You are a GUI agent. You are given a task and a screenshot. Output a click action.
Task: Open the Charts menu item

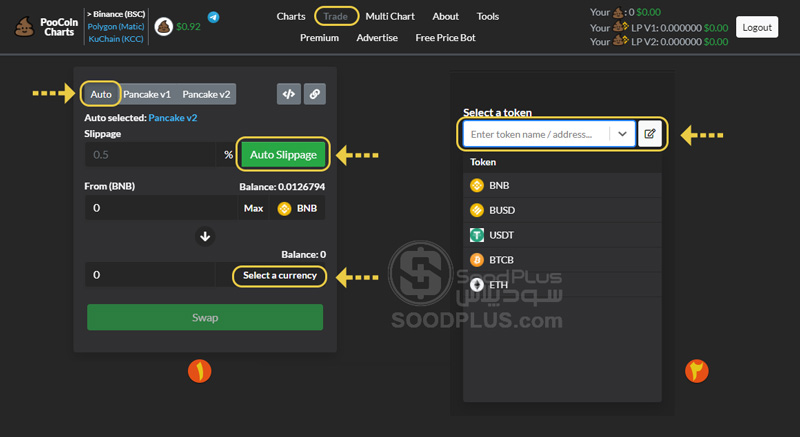(x=291, y=16)
